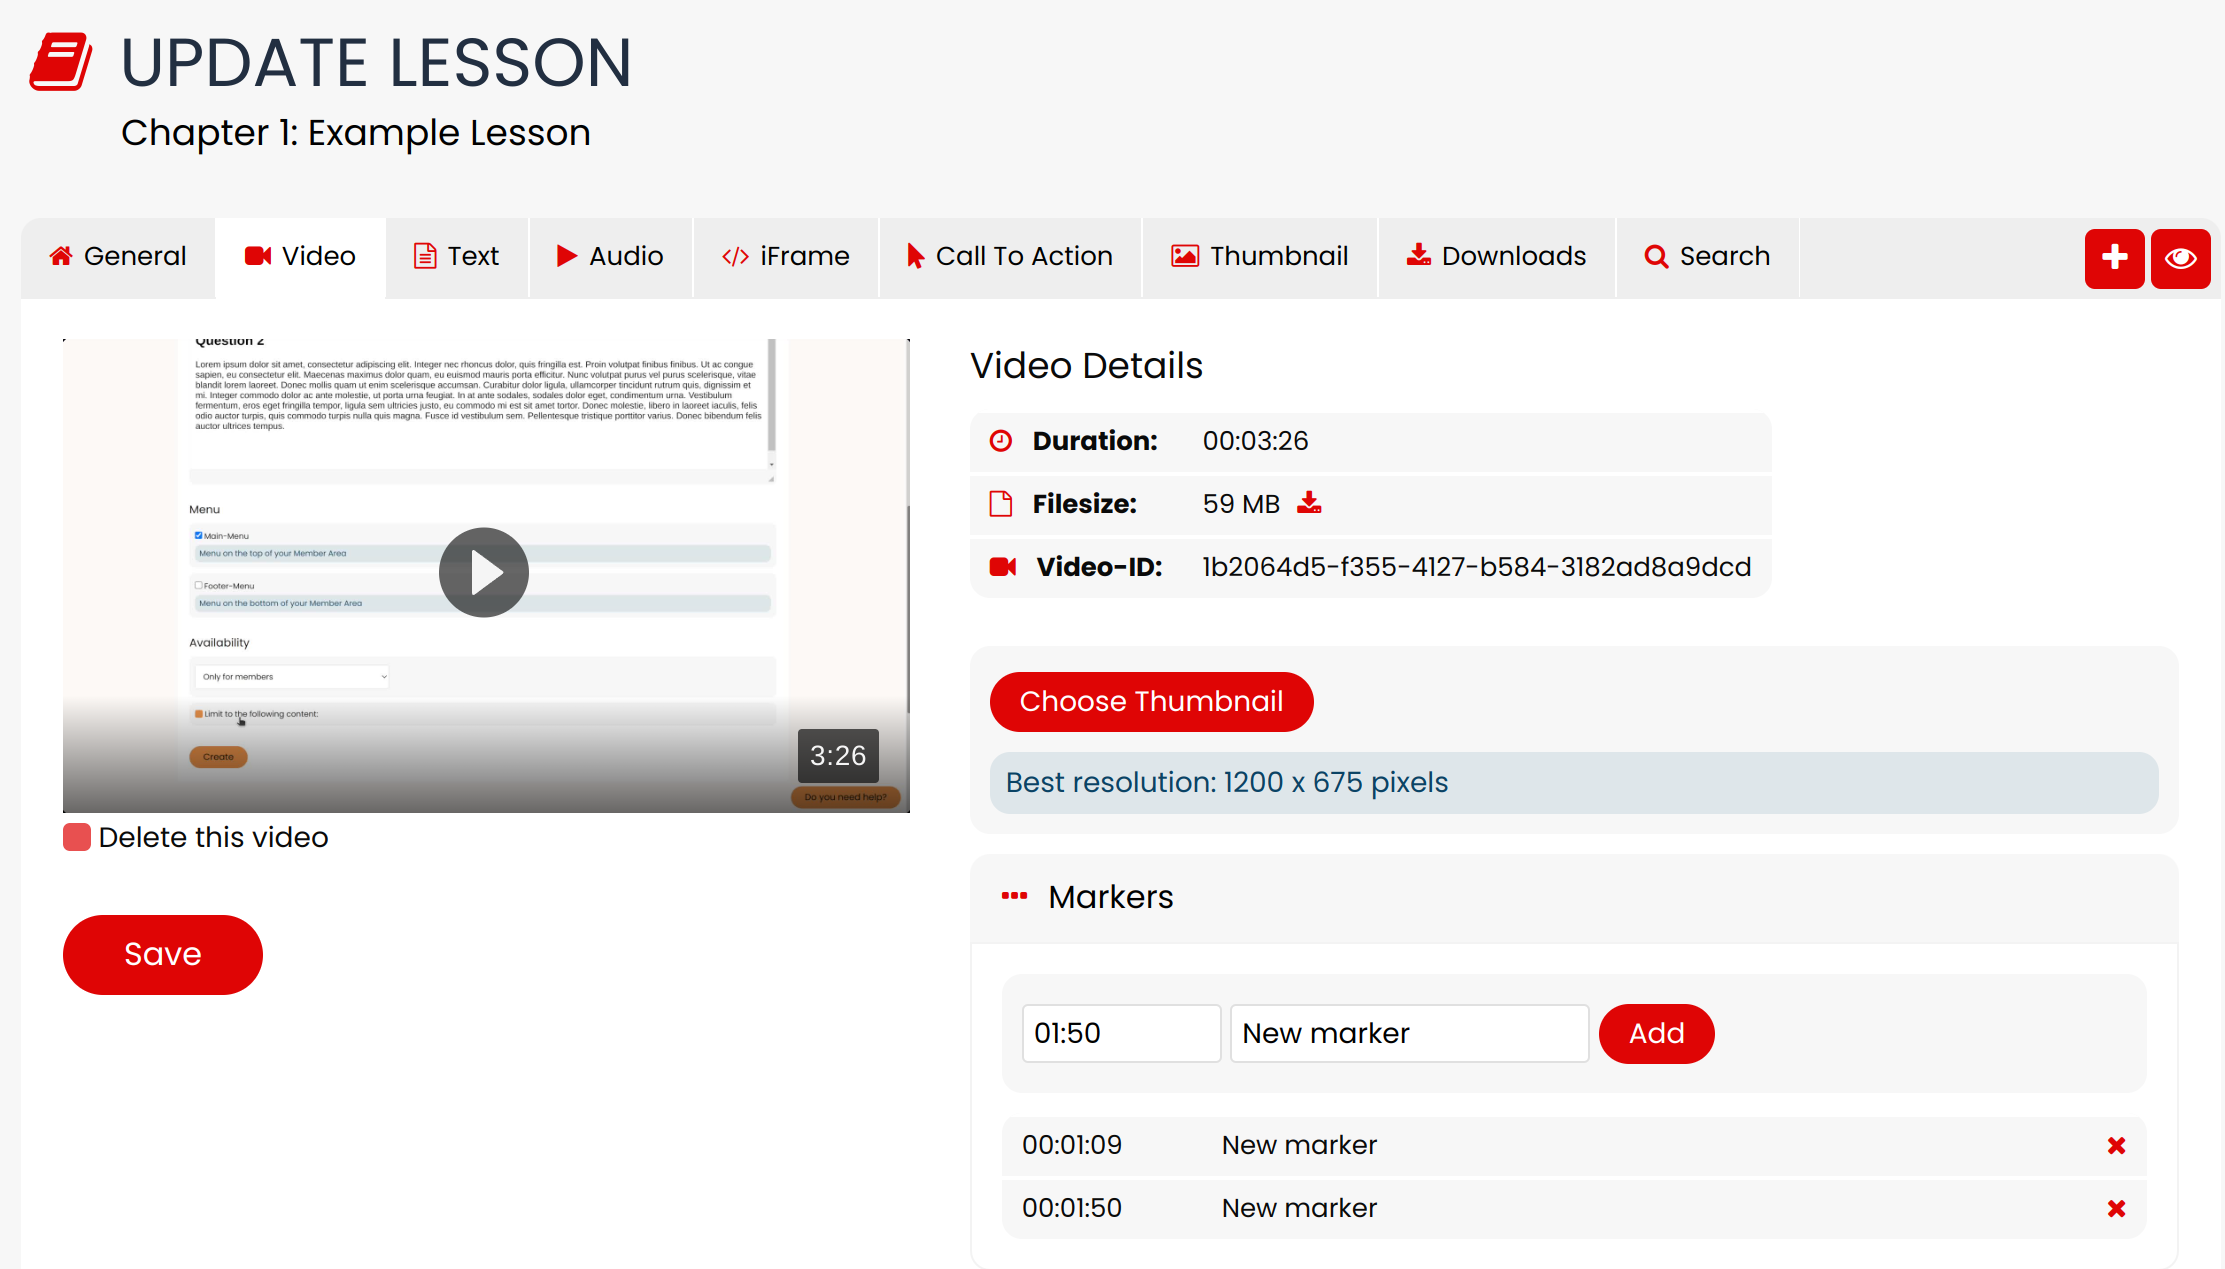Screen dimensions: 2225x1269
Task: Click the New marker label in 00:01:50 row
Action: (1299, 1208)
